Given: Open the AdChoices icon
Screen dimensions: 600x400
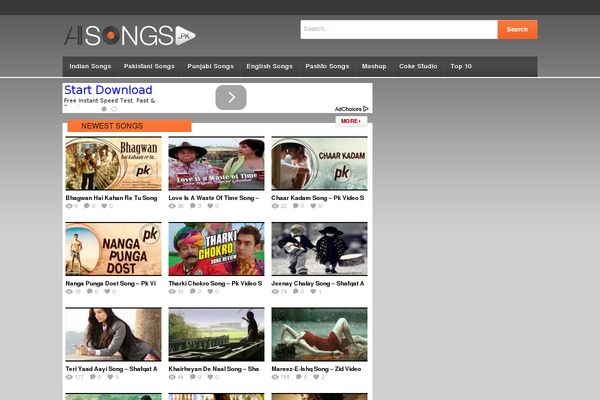Looking at the screenshot, I should [x=366, y=109].
